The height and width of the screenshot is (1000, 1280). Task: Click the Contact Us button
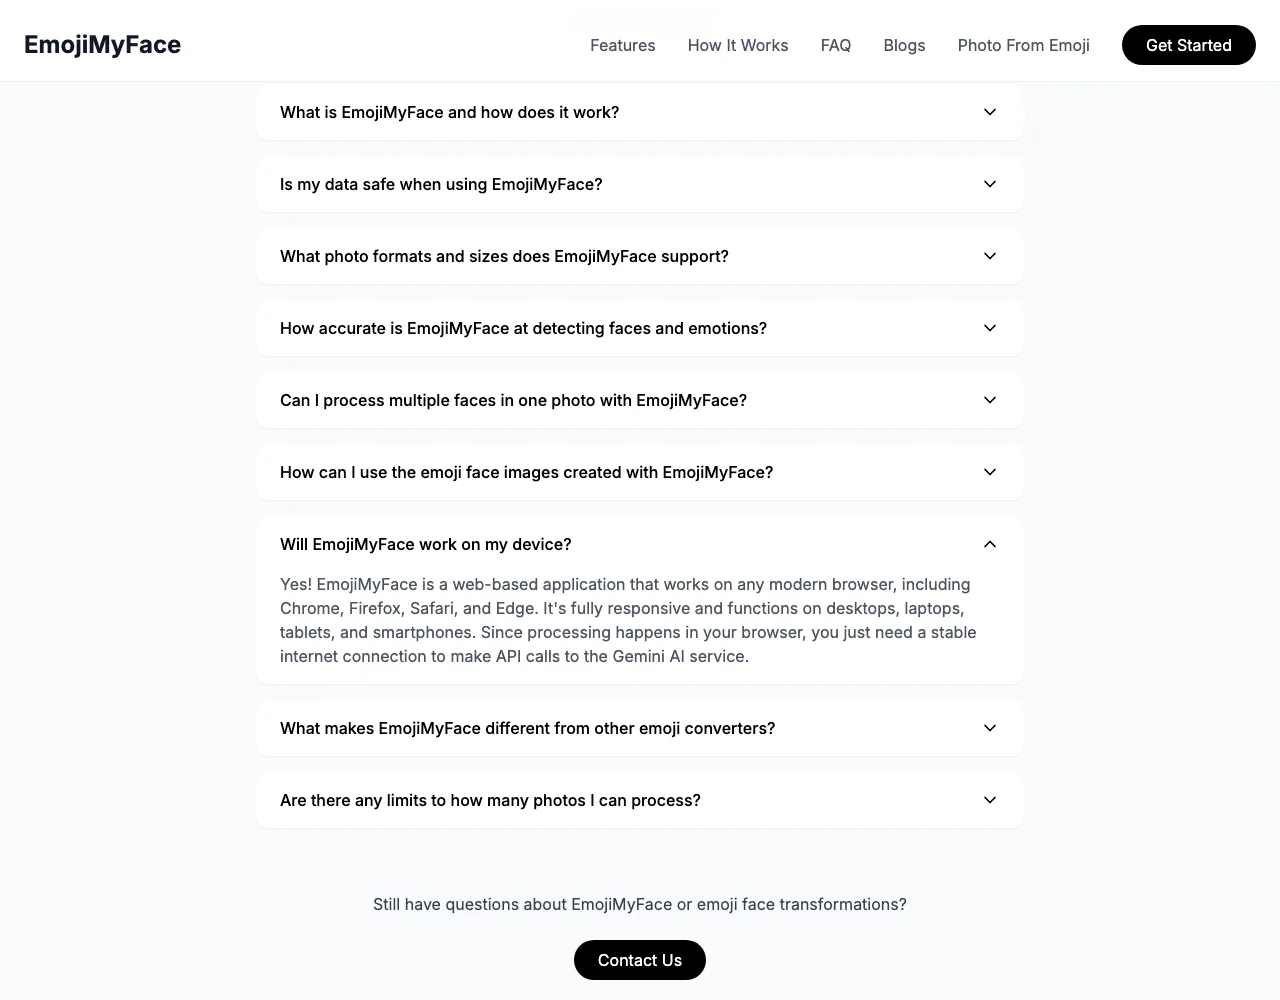point(640,960)
